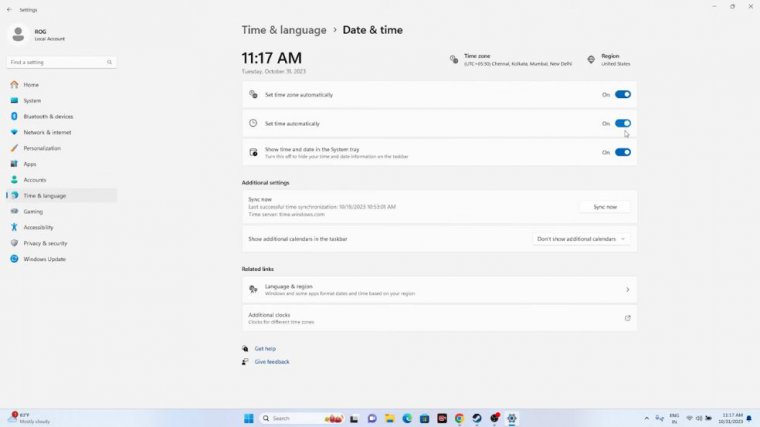Turn off Set time automatically switch
760x427 pixels.
622,124
